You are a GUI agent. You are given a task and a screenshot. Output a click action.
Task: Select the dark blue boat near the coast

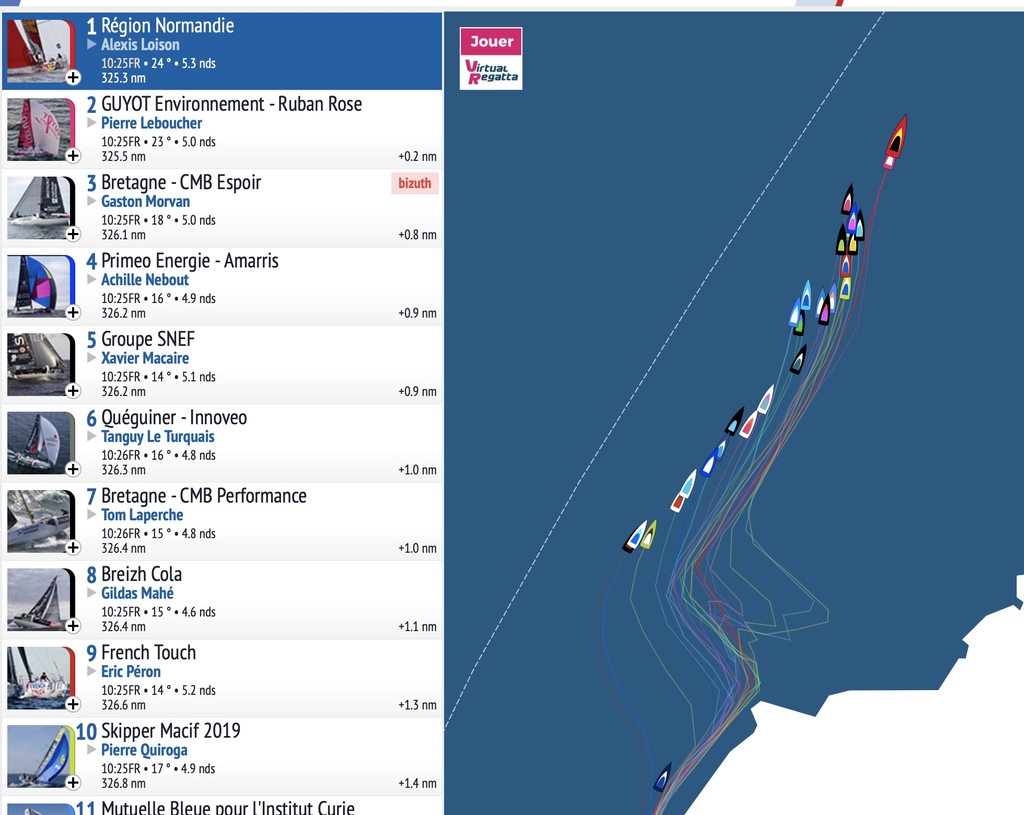click(662, 777)
